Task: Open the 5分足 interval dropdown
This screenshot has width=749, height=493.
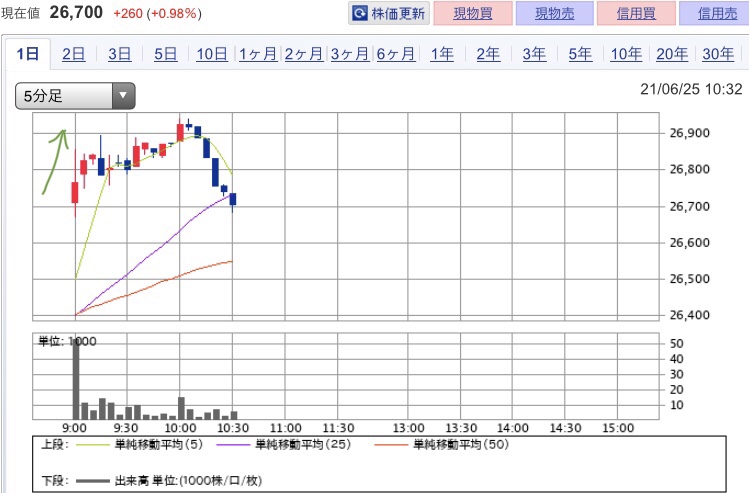Action: (x=75, y=96)
